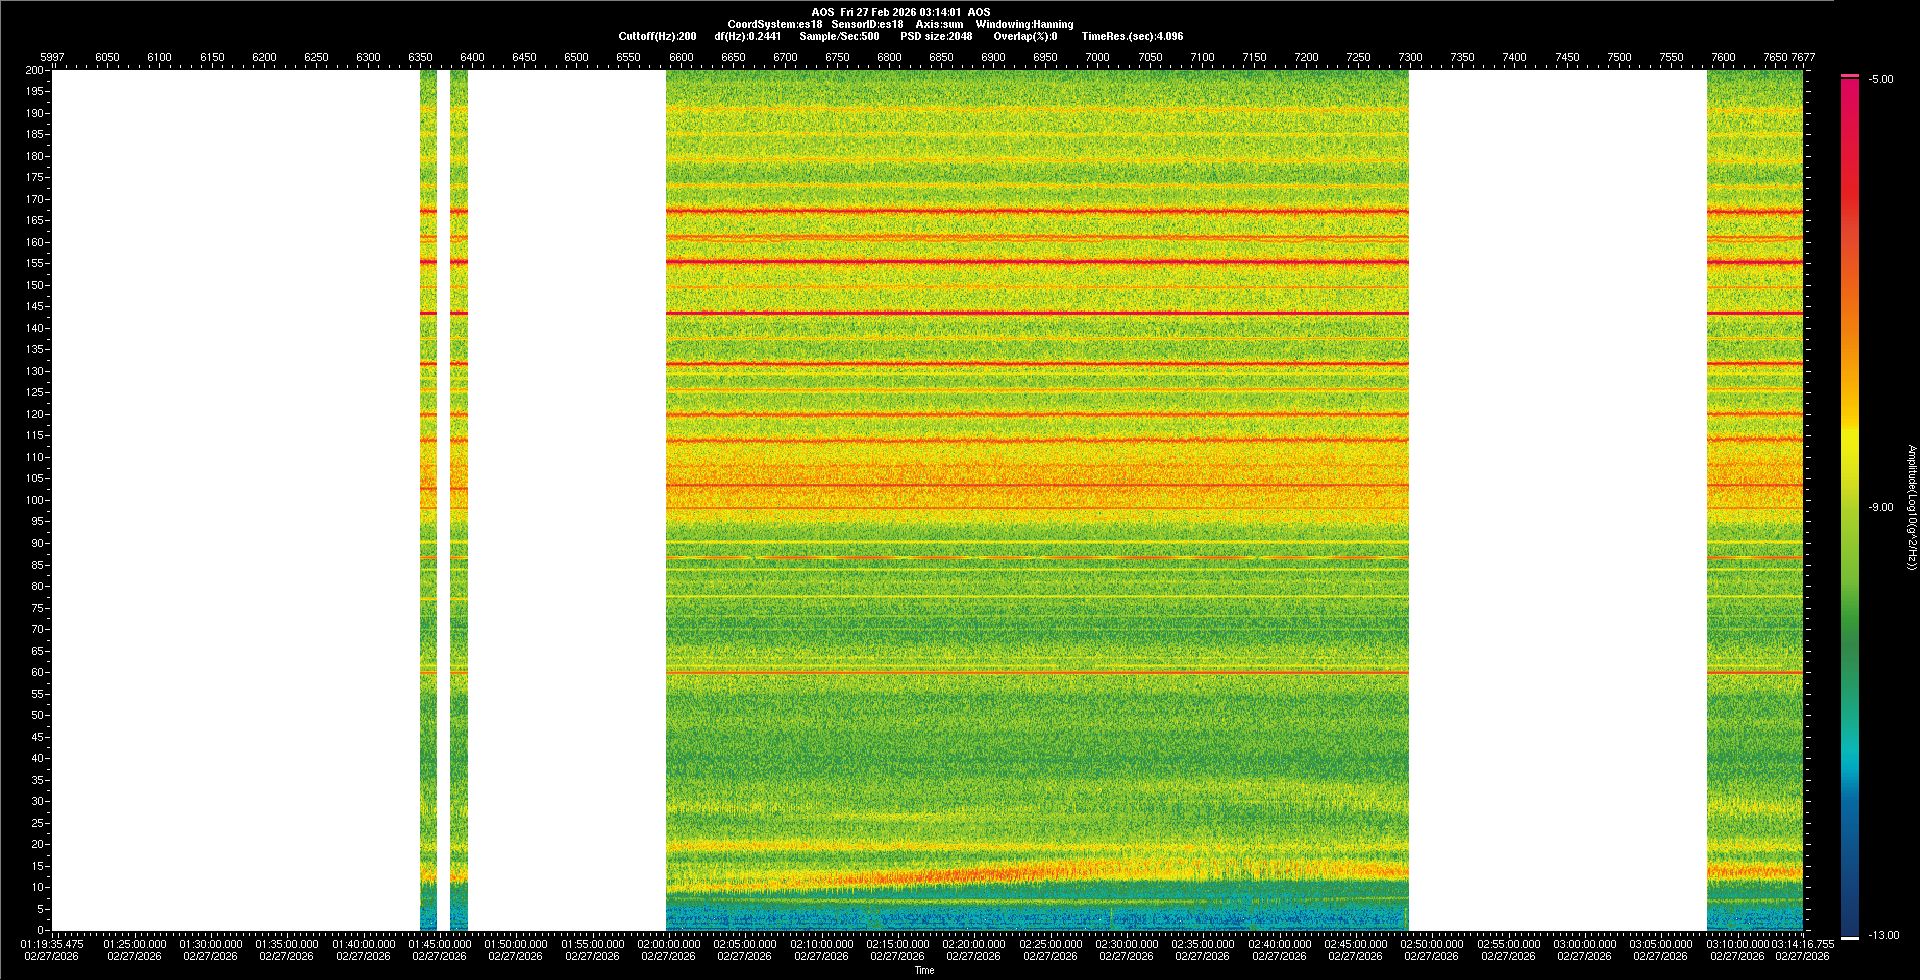The height and width of the screenshot is (980, 1920).
Task: Click the Cutoff(Hz):200 parameter text
Action: [657, 37]
